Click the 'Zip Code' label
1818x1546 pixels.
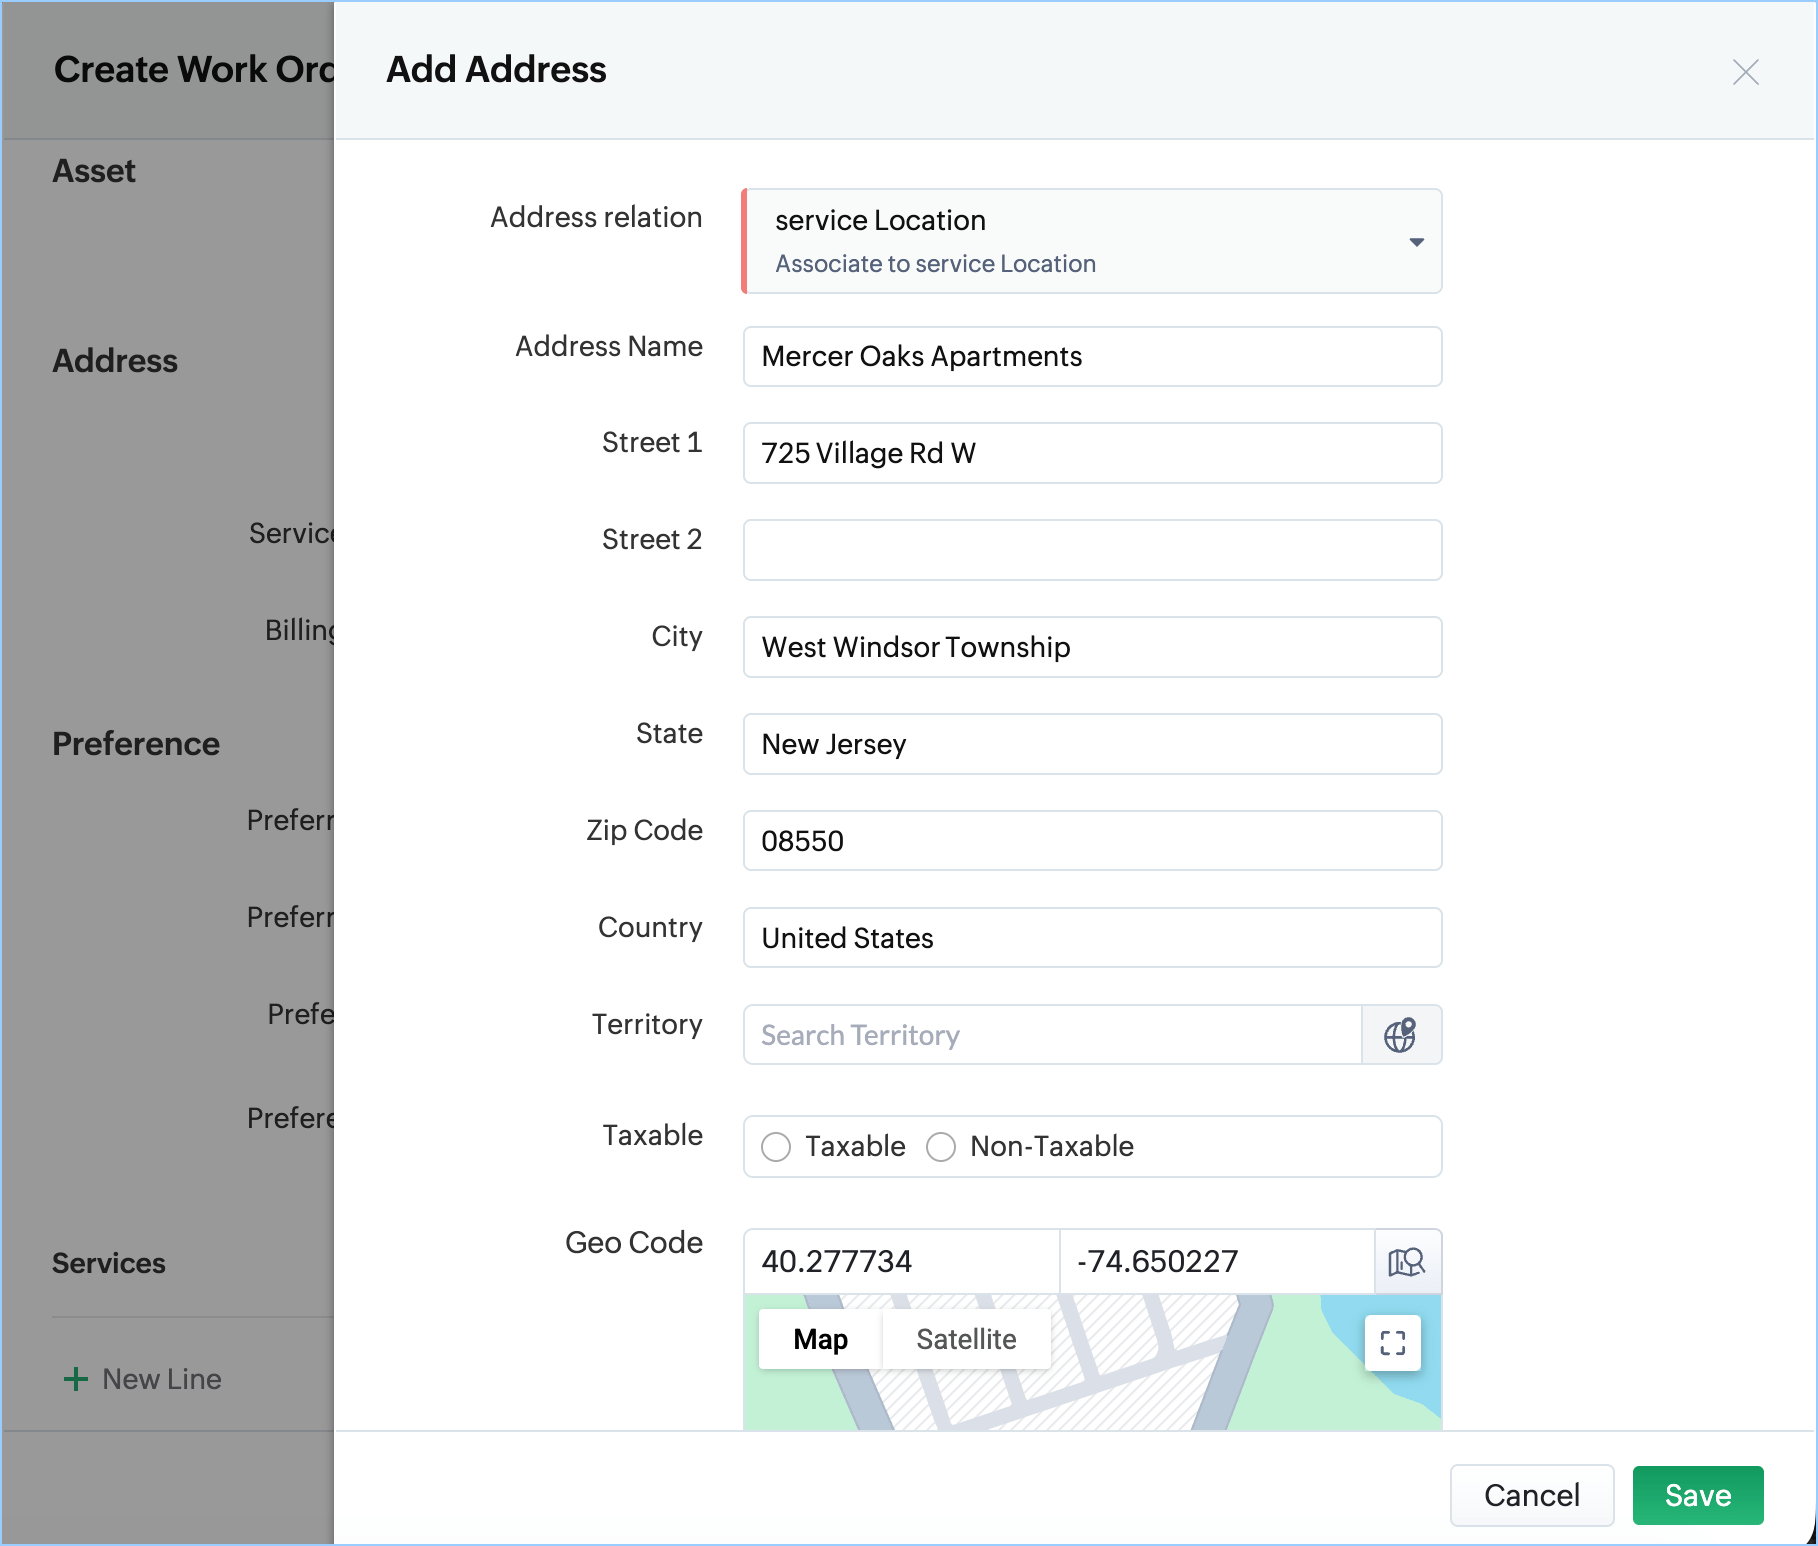(644, 830)
